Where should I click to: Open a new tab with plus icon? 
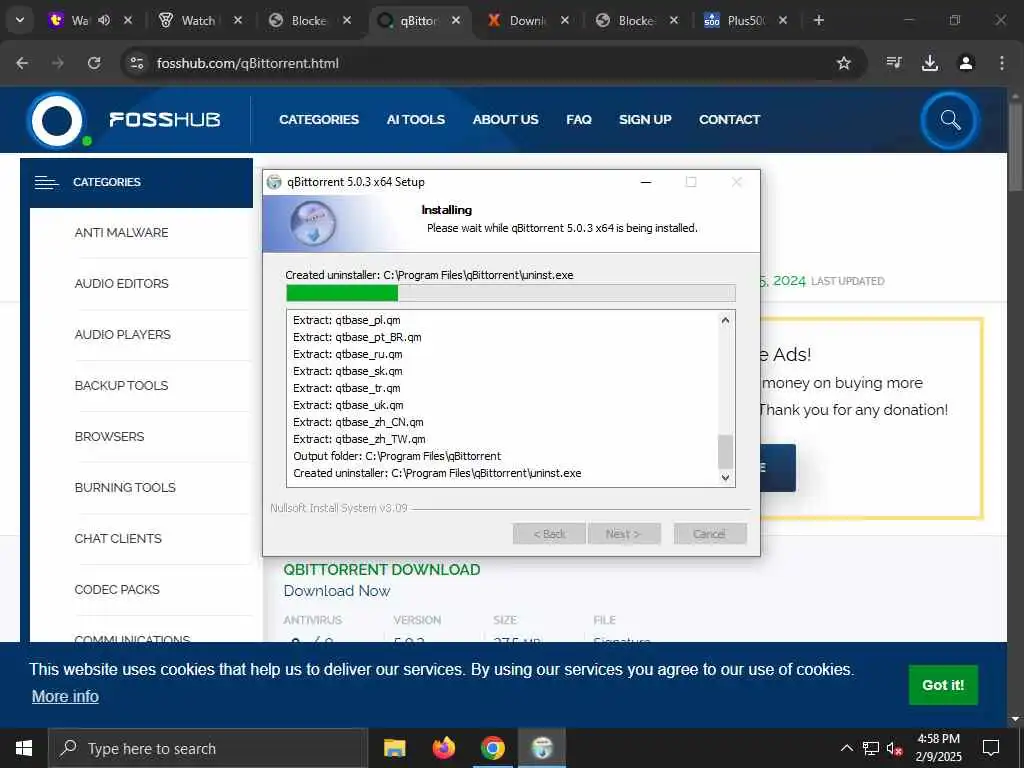click(819, 20)
